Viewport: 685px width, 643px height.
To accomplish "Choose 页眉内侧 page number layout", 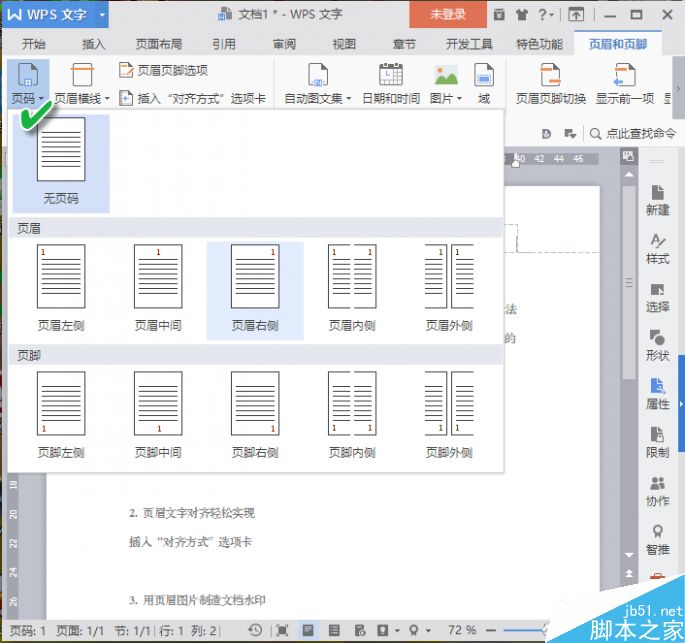I will point(352,289).
